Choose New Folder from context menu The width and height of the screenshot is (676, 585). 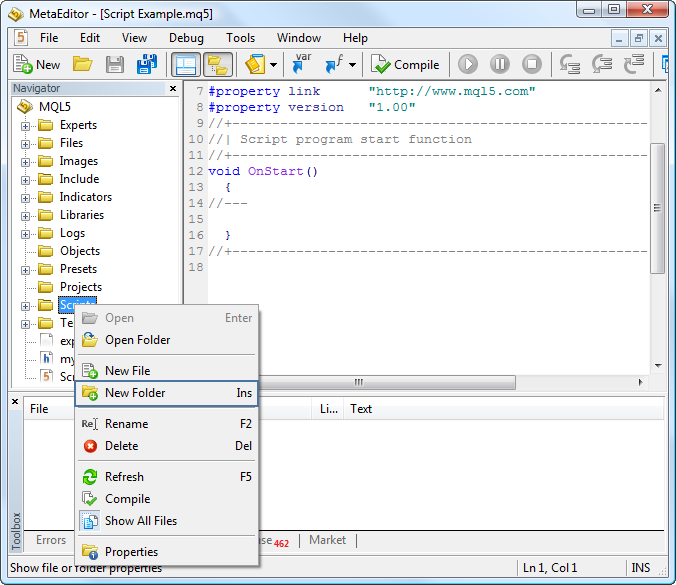[x=166, y=393]
